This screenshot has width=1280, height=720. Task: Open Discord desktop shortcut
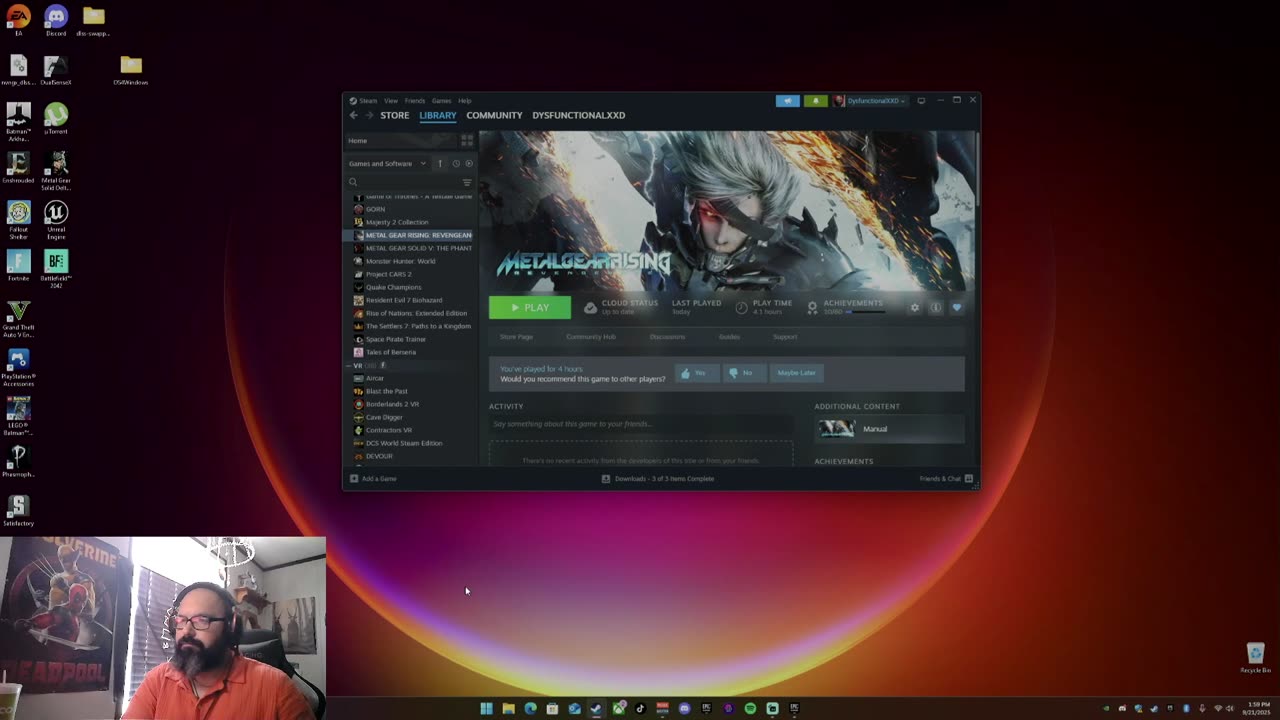click(56, 21)
